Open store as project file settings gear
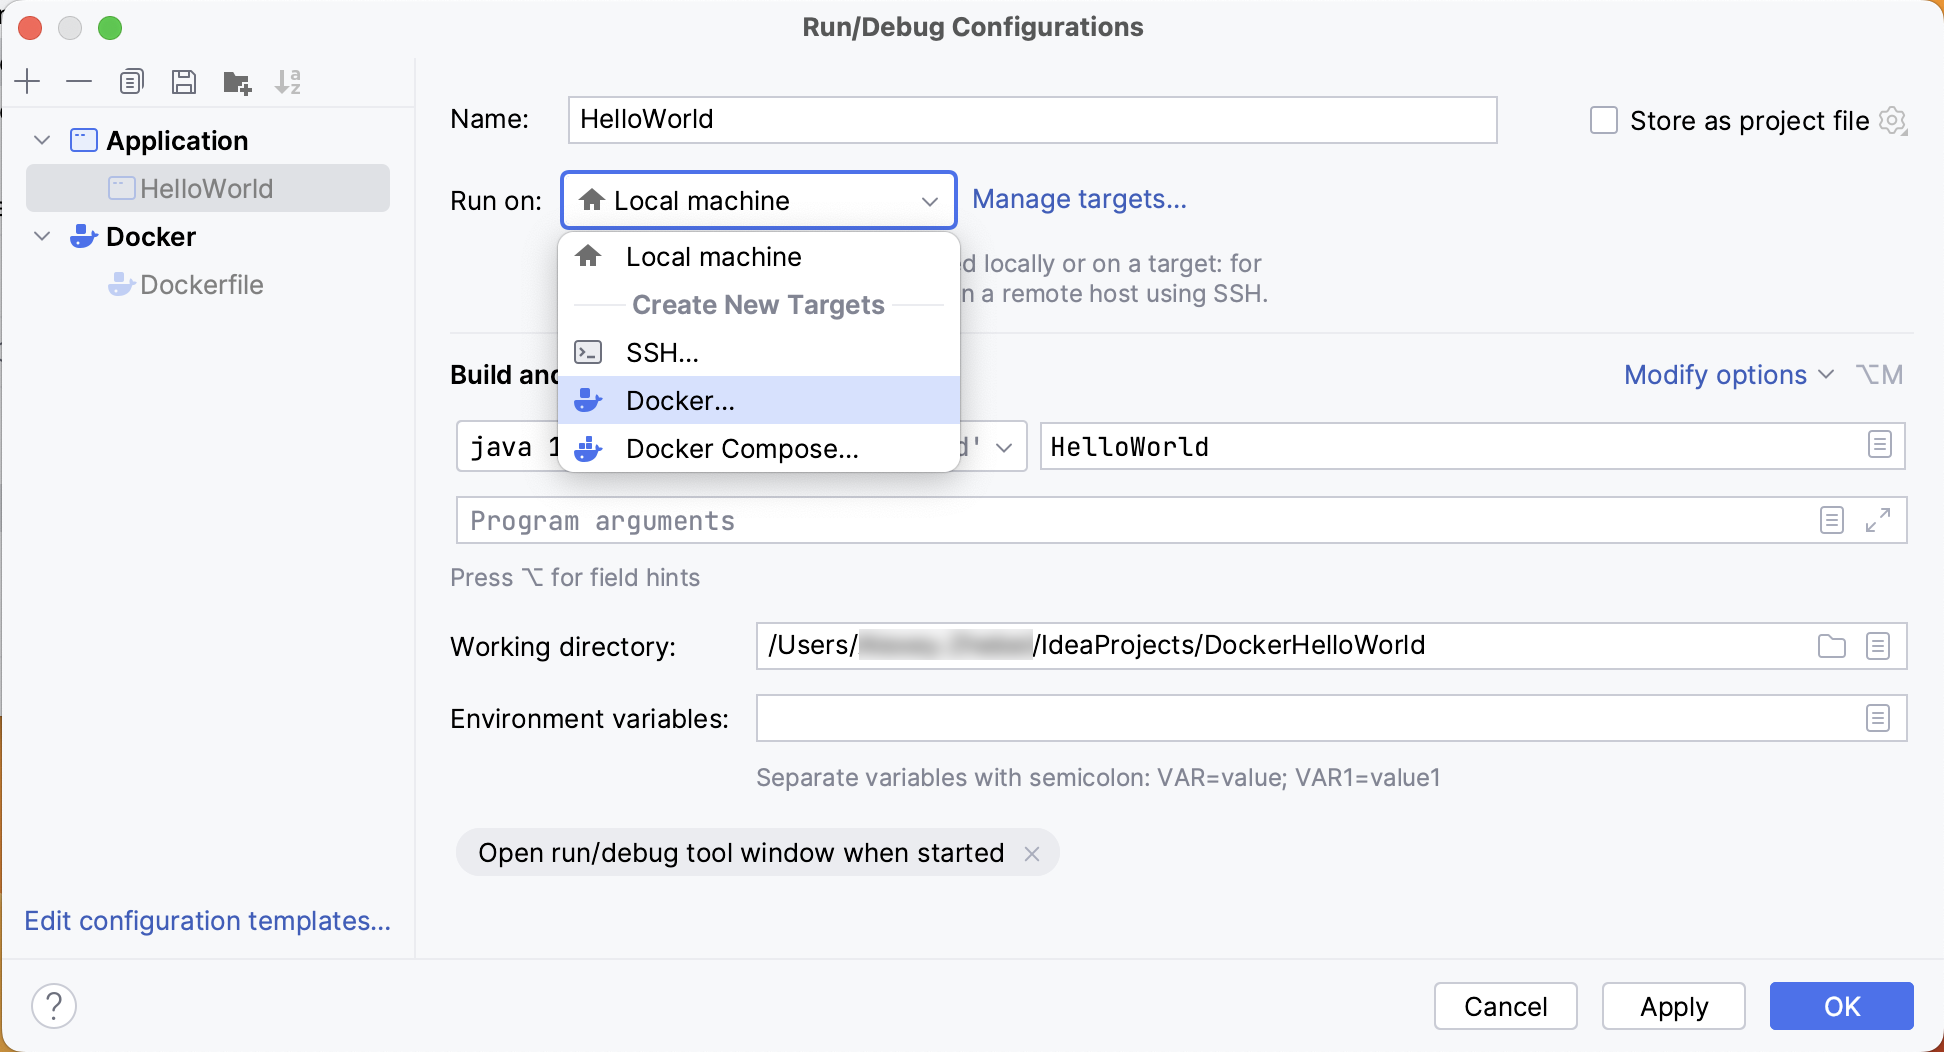This screenshot has width=1944, height=1052. point(1893,120)
